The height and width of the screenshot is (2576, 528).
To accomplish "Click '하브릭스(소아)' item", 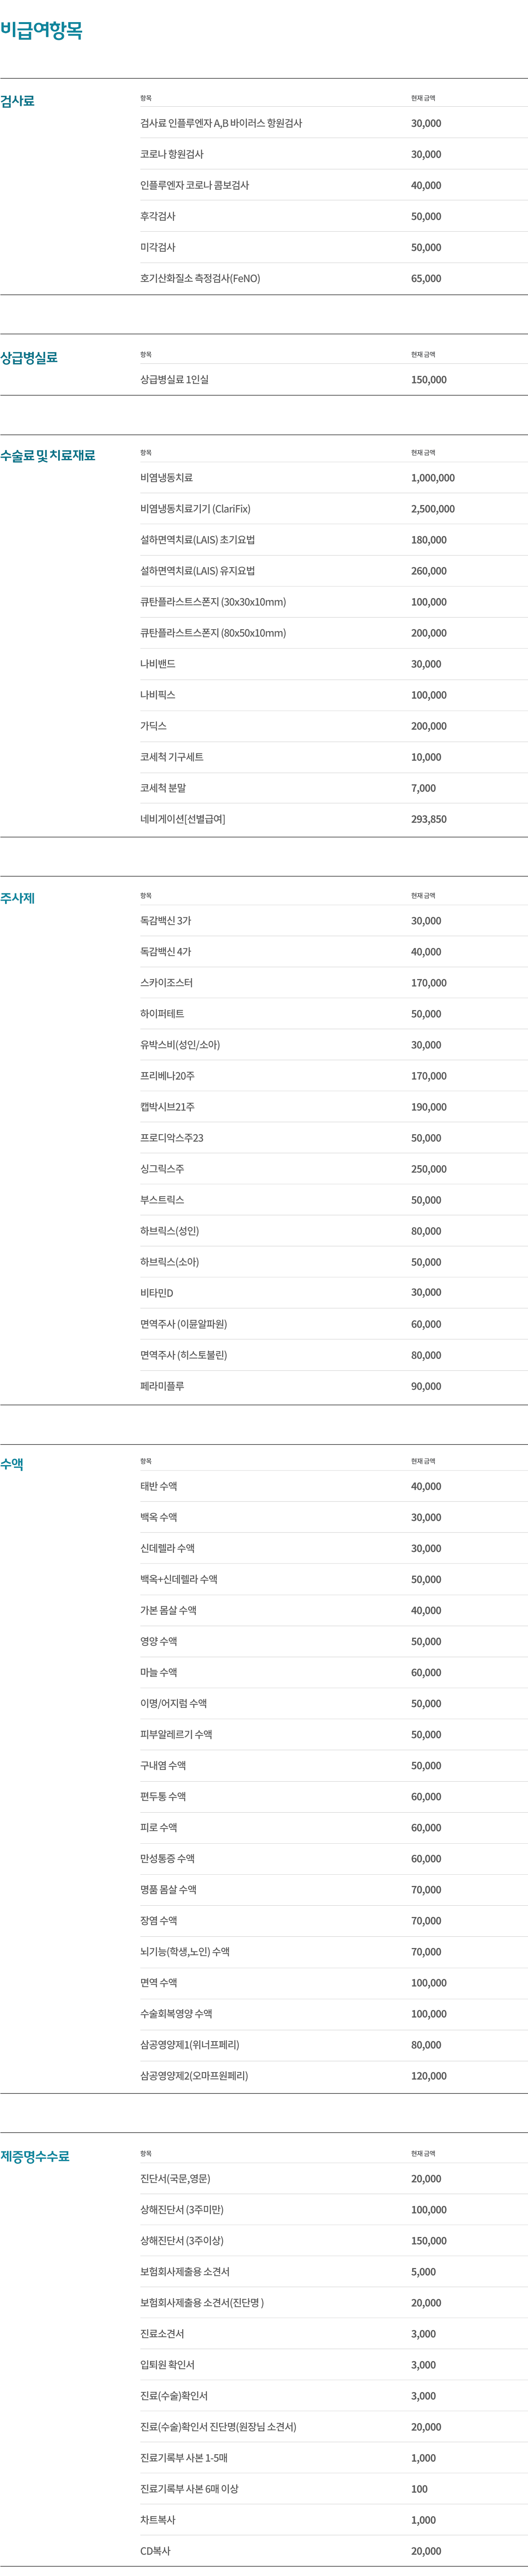I will tap(170, 1262).
